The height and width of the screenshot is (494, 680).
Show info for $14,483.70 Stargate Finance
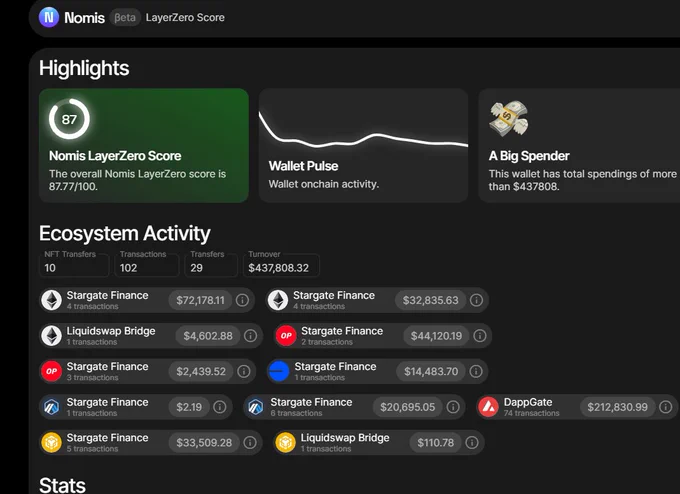point(476,371)
